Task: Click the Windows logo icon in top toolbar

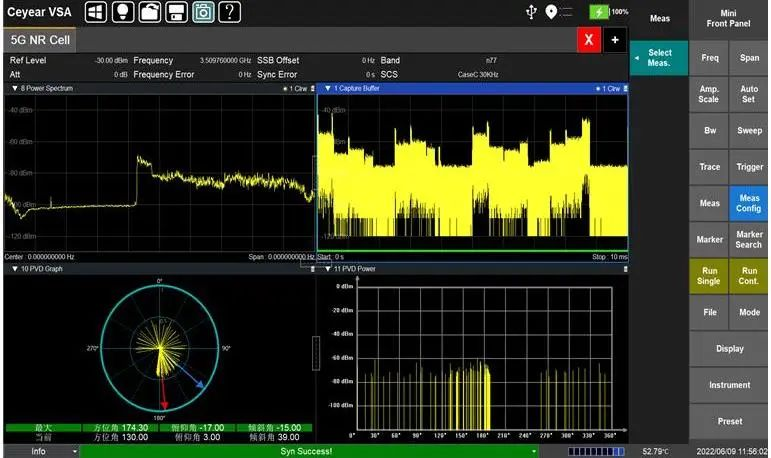Action: [96, 12]
